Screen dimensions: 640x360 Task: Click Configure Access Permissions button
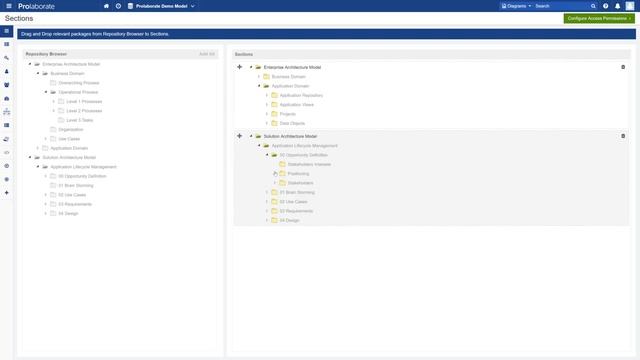[599, 18]
